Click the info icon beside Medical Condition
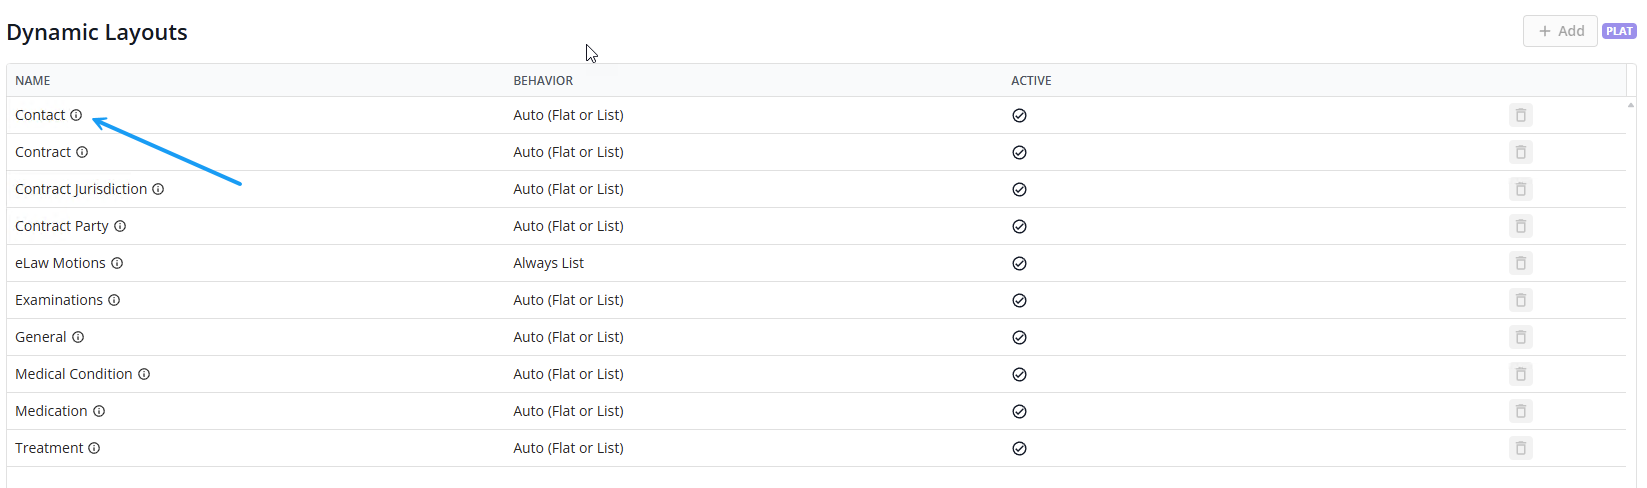 tap(144, 374)
